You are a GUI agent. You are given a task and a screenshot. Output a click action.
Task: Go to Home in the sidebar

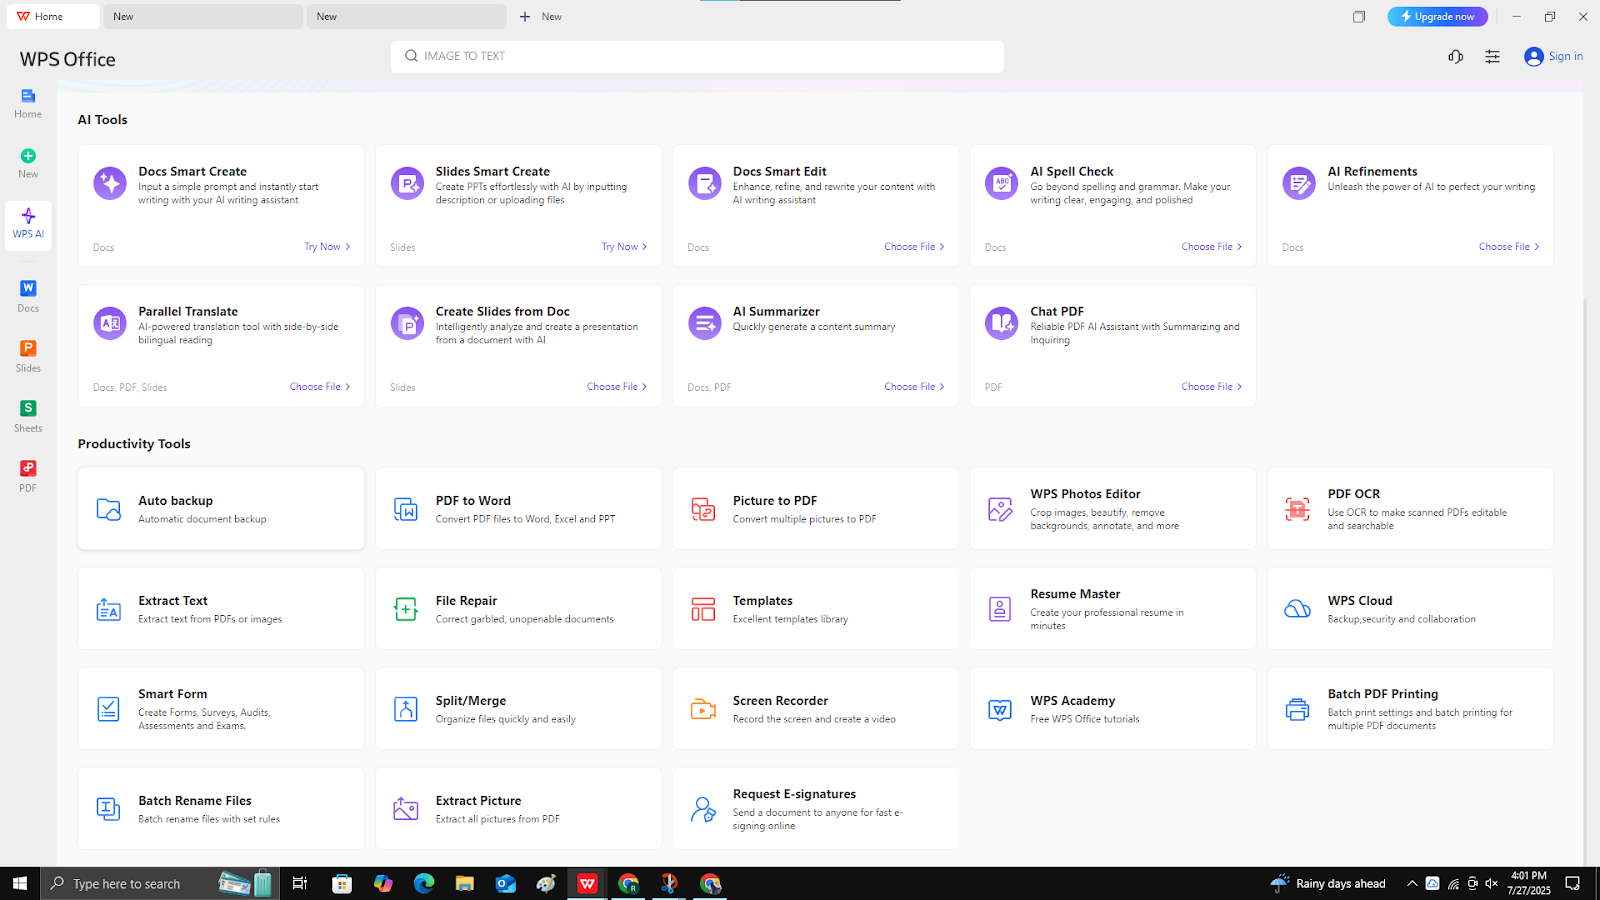[28, 103]
